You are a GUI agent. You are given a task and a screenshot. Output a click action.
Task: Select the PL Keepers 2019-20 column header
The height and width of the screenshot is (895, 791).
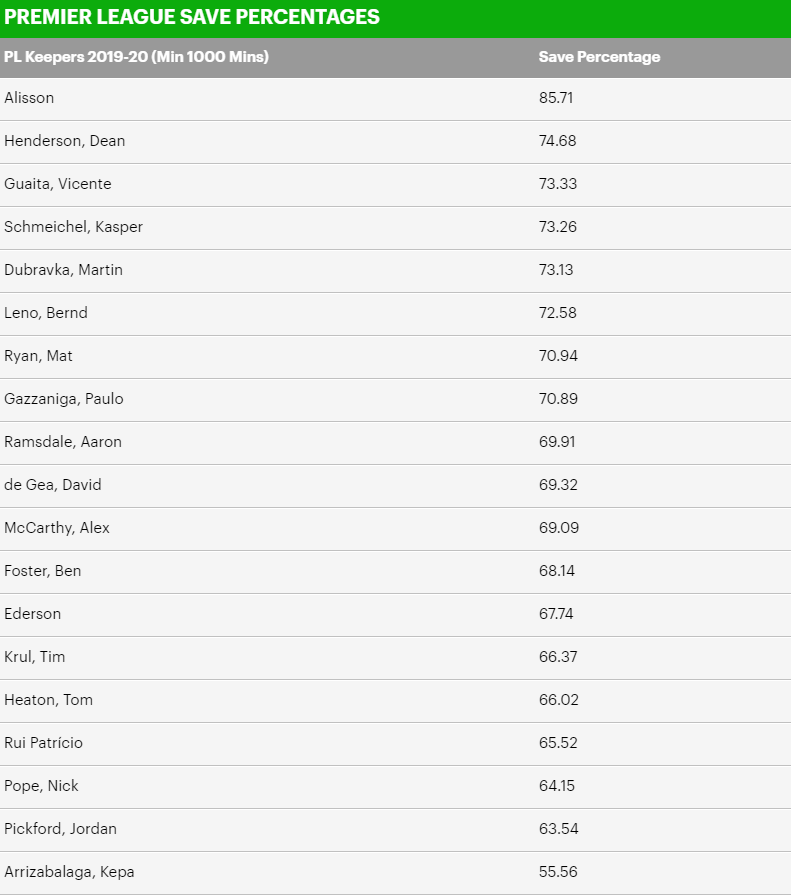136,57
